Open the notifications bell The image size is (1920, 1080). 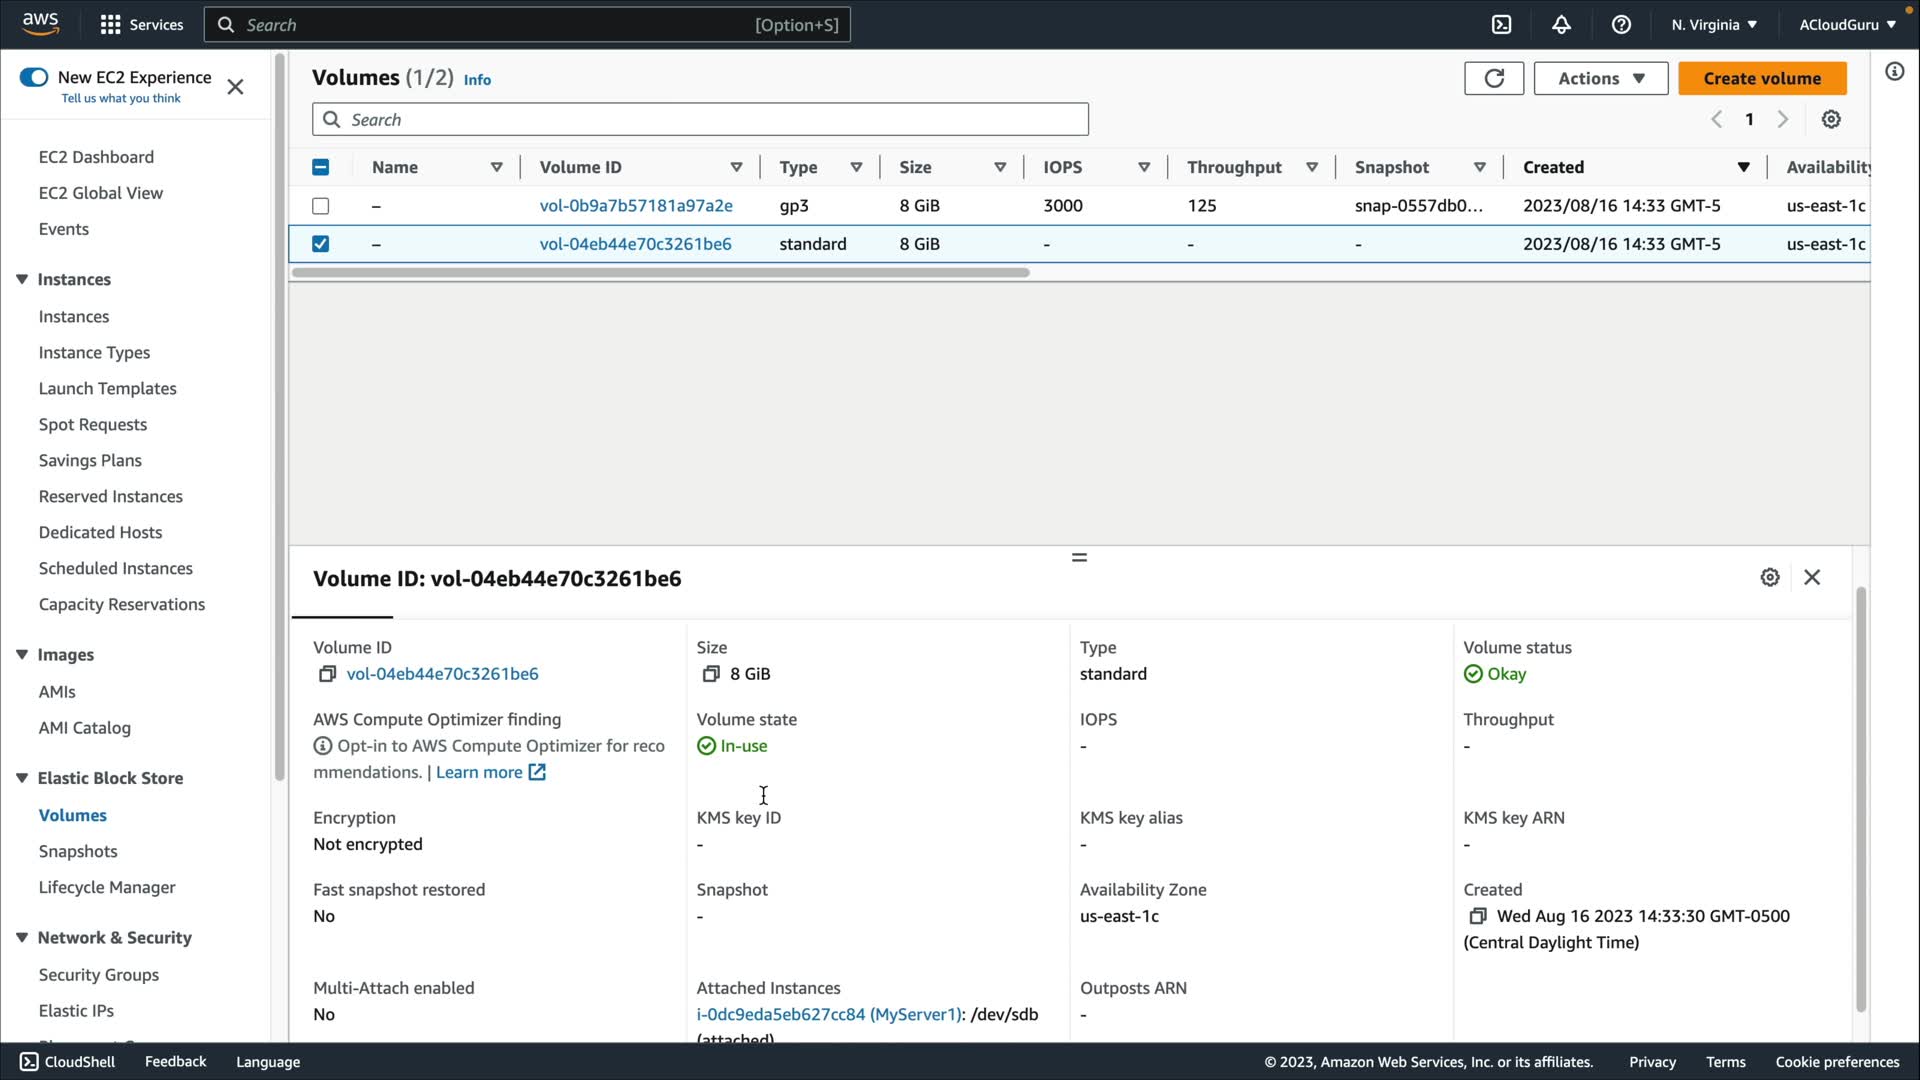1561,25
